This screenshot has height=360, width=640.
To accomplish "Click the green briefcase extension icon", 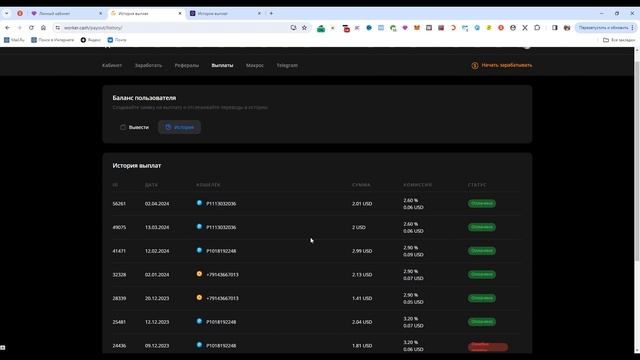I will [x=321, y=28].
